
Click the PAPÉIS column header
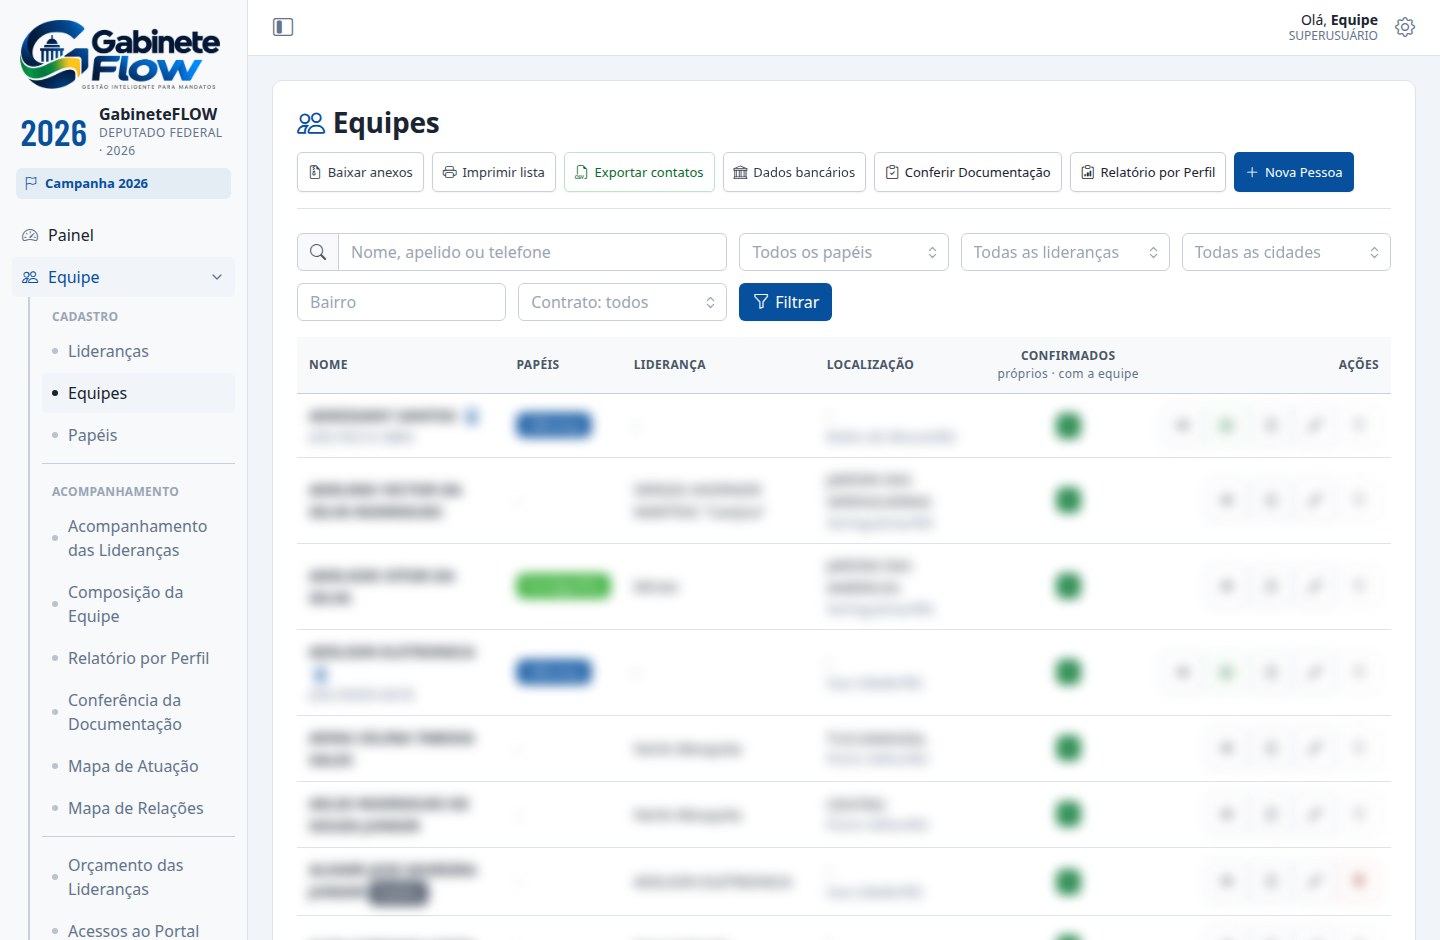pyautogui.click(x=538, y=365)
